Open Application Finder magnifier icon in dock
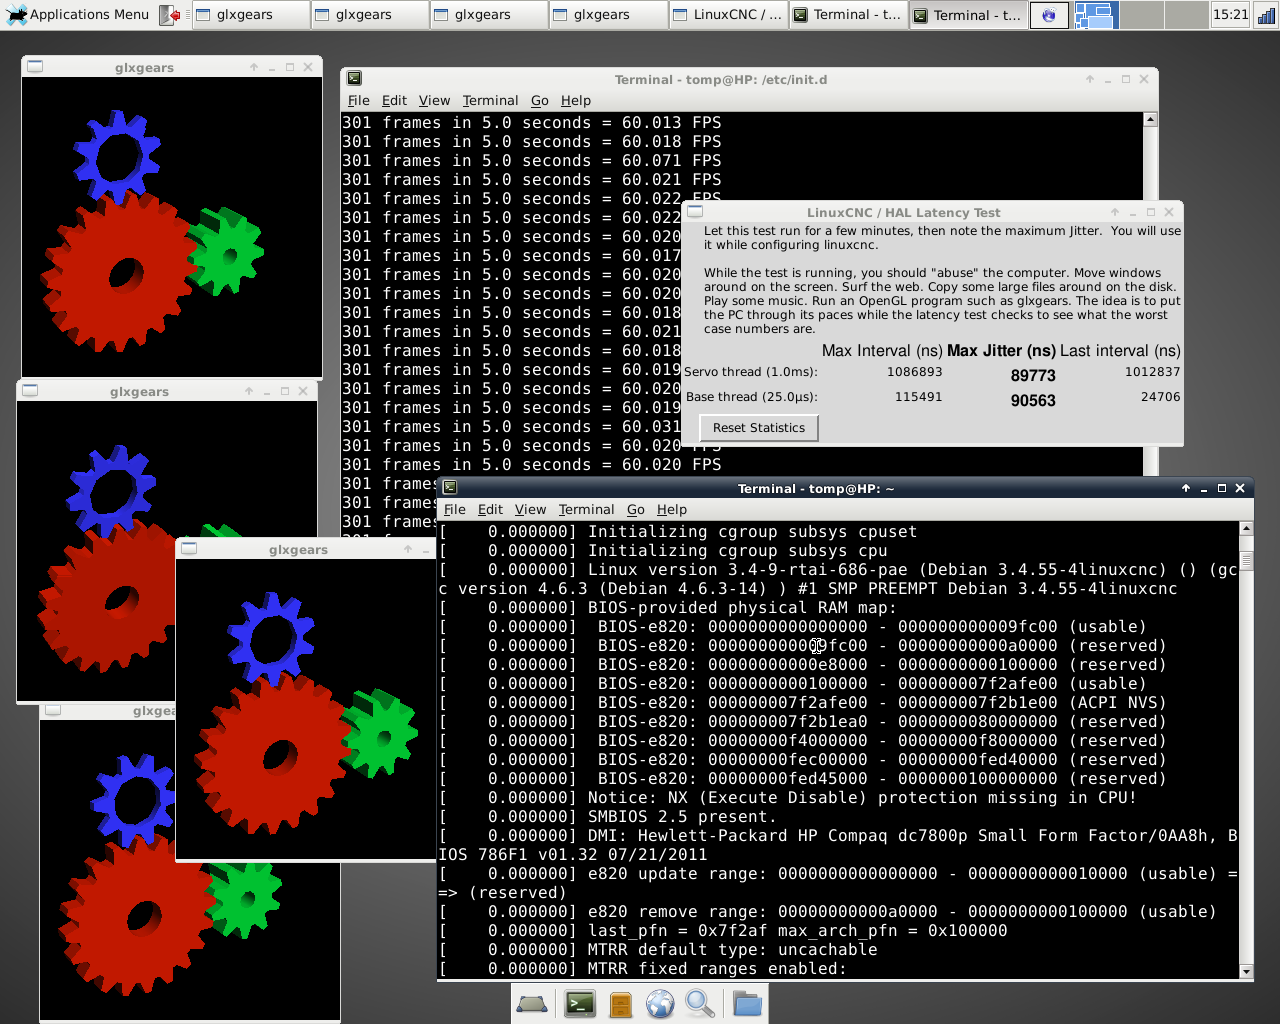The height and width of the screenshot is (1024, 1280). [700, 1003]
